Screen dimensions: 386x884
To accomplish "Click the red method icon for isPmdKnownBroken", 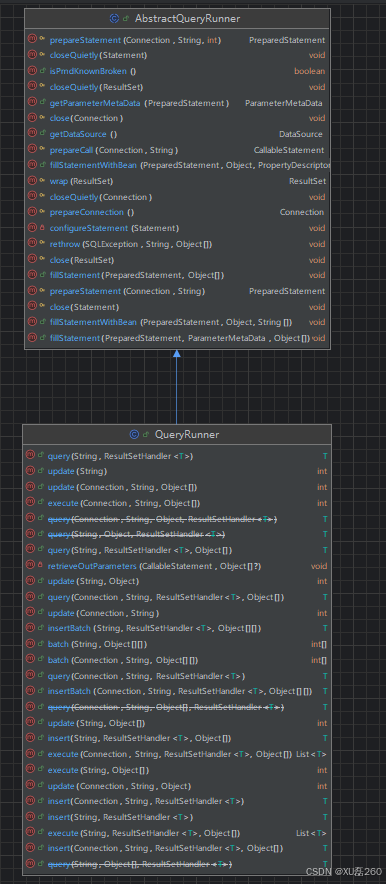I will [x=32, y=71].
